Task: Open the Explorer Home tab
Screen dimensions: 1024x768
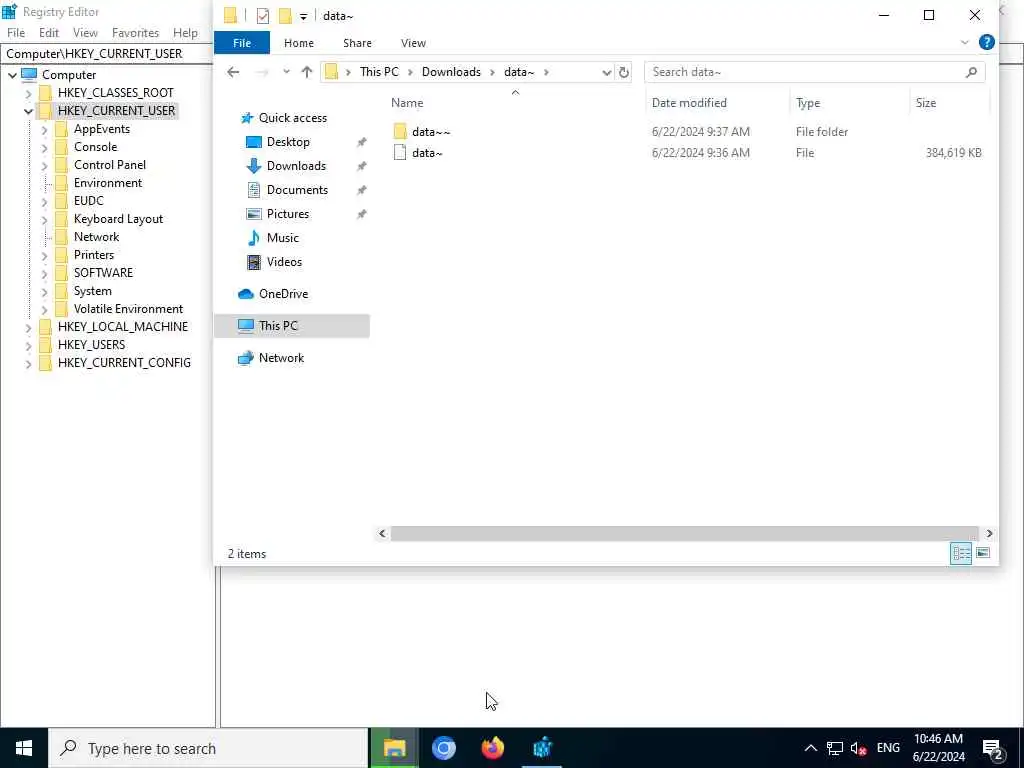Action: coord(298,42)
